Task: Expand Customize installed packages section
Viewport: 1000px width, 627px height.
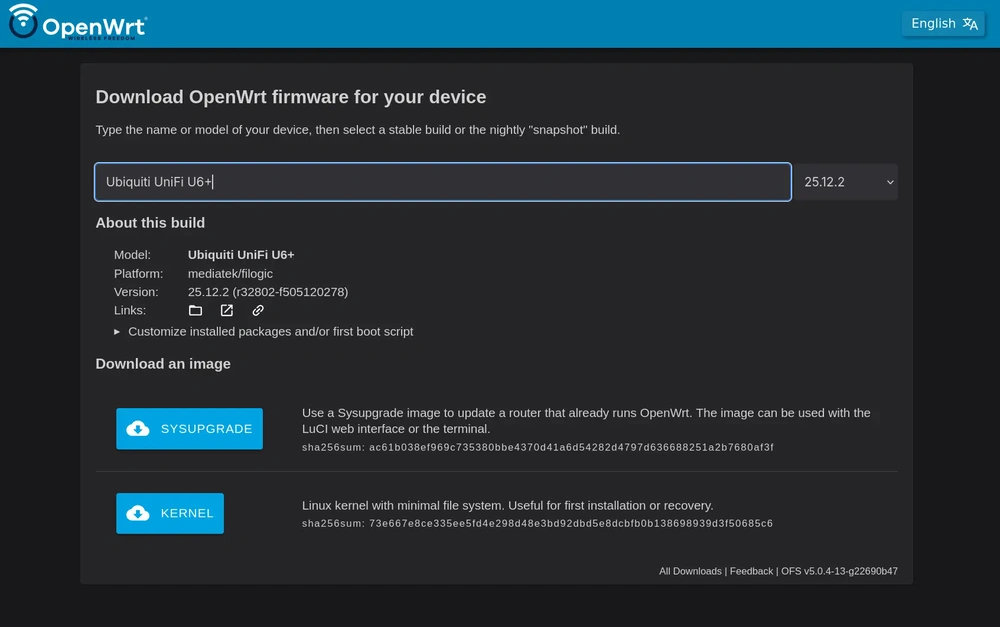Action: coord(270,332)
